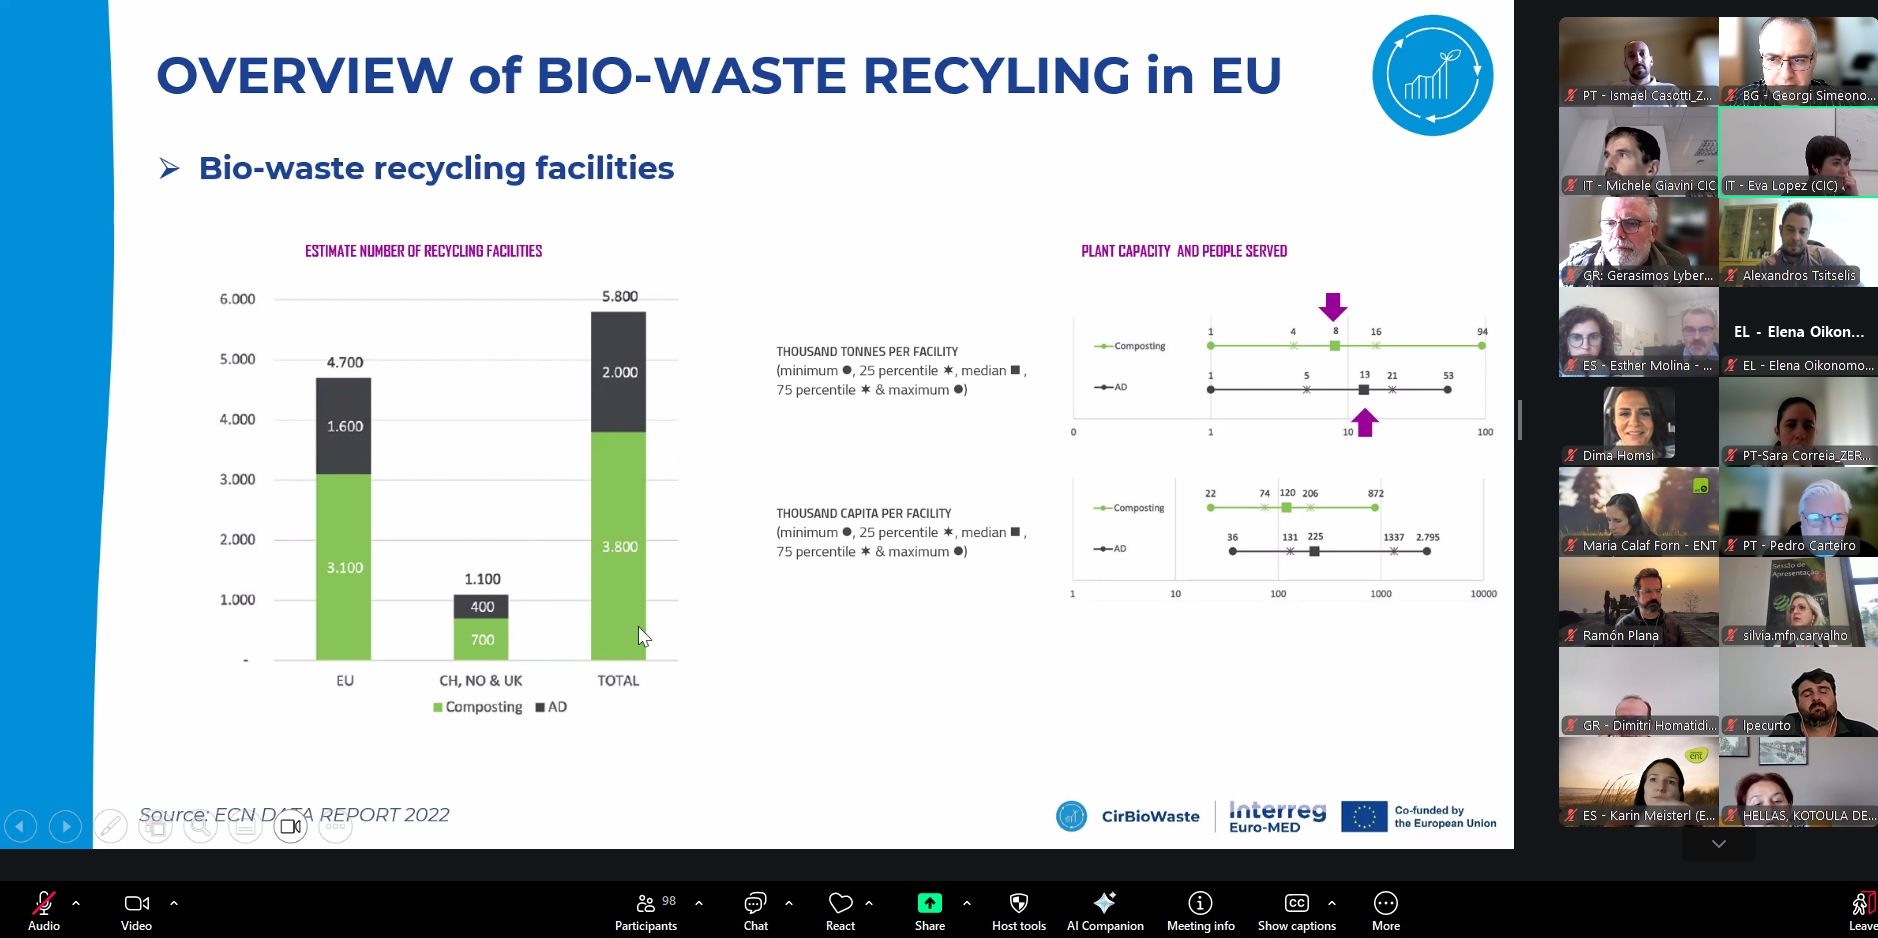Click Leave meeting button
This screenshot has width=1878, height=938.
1861,910
